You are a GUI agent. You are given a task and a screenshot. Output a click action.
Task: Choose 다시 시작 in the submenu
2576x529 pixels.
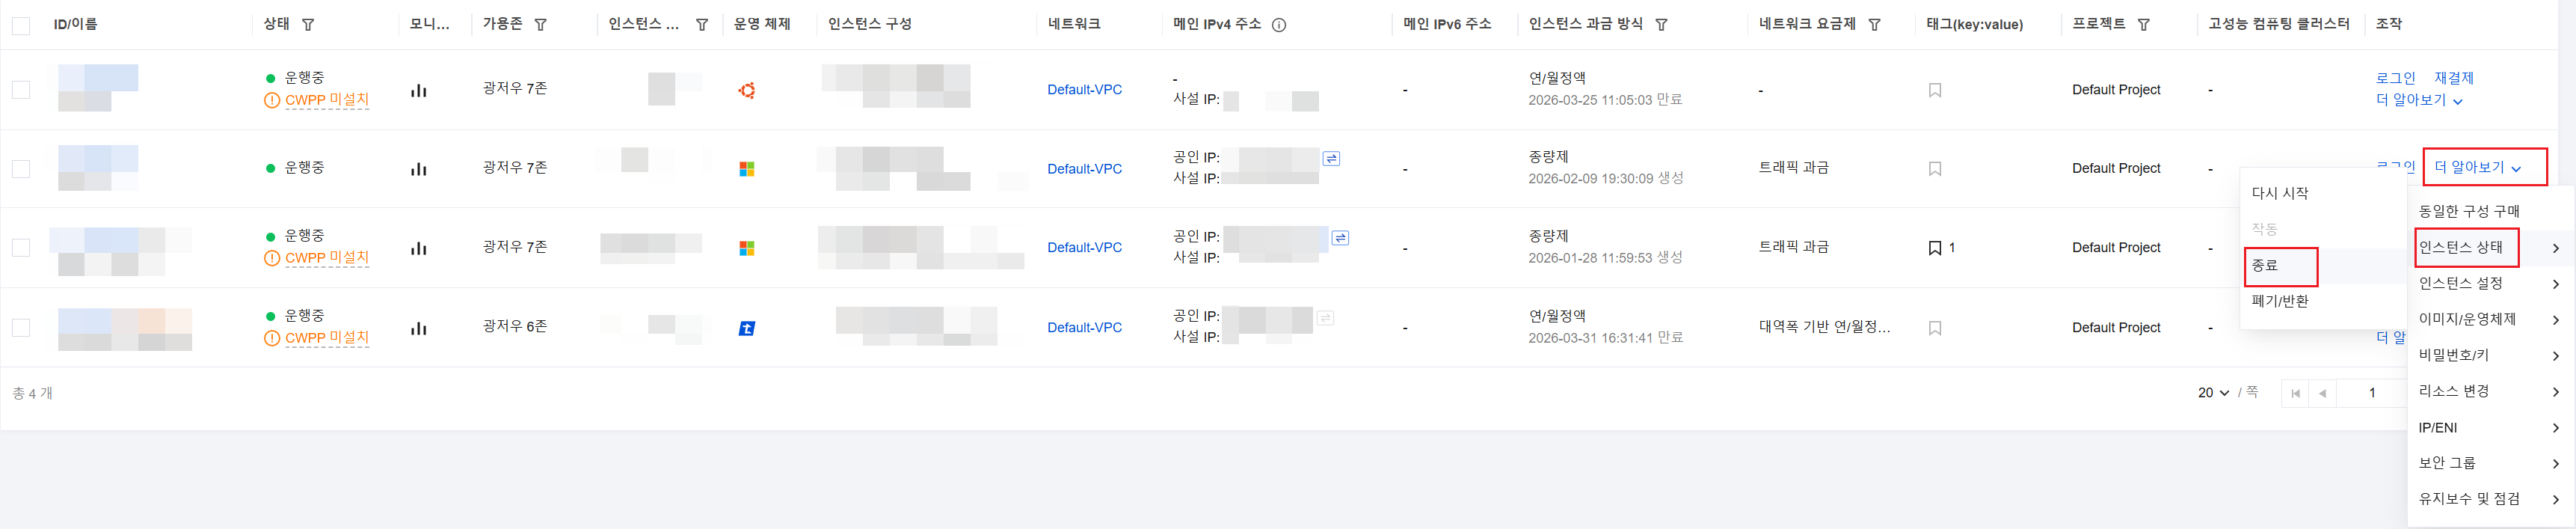(2279, 194)
